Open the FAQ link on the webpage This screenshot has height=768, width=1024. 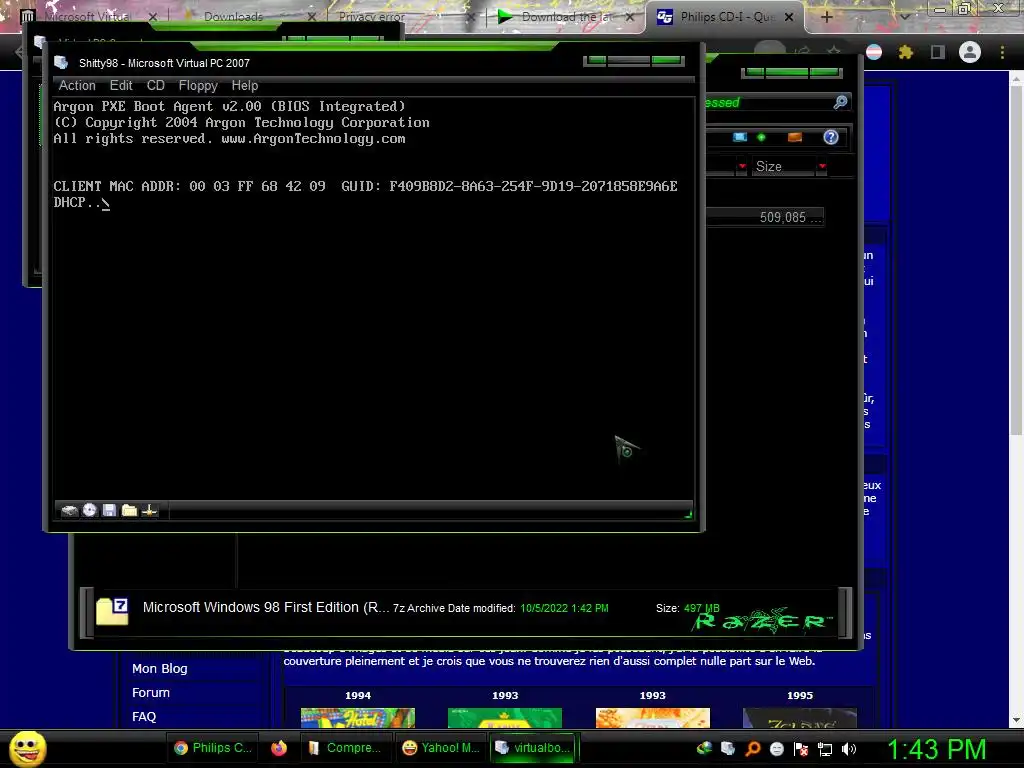144,716
